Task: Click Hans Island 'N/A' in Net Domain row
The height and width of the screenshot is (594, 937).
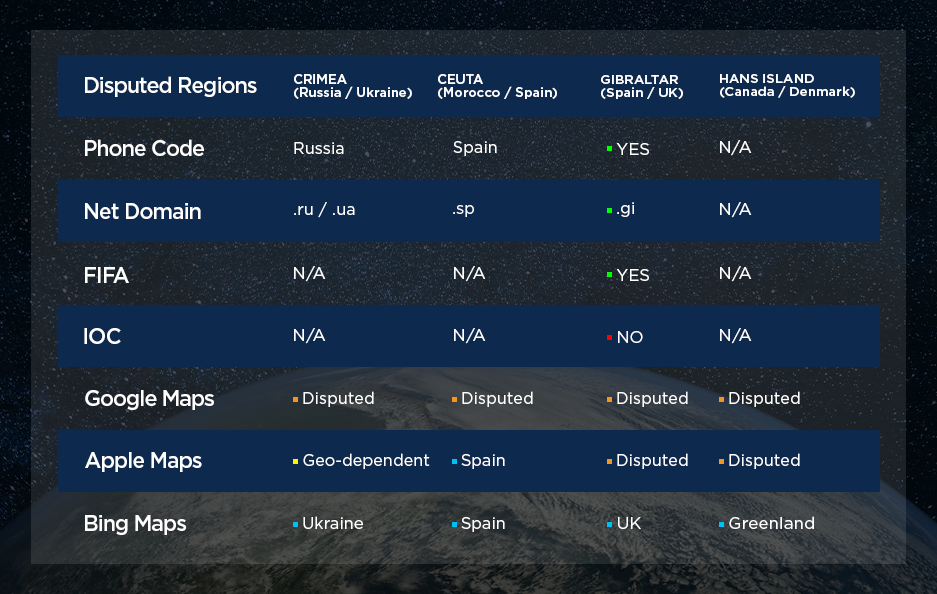Action: click(x=735, y=210)
